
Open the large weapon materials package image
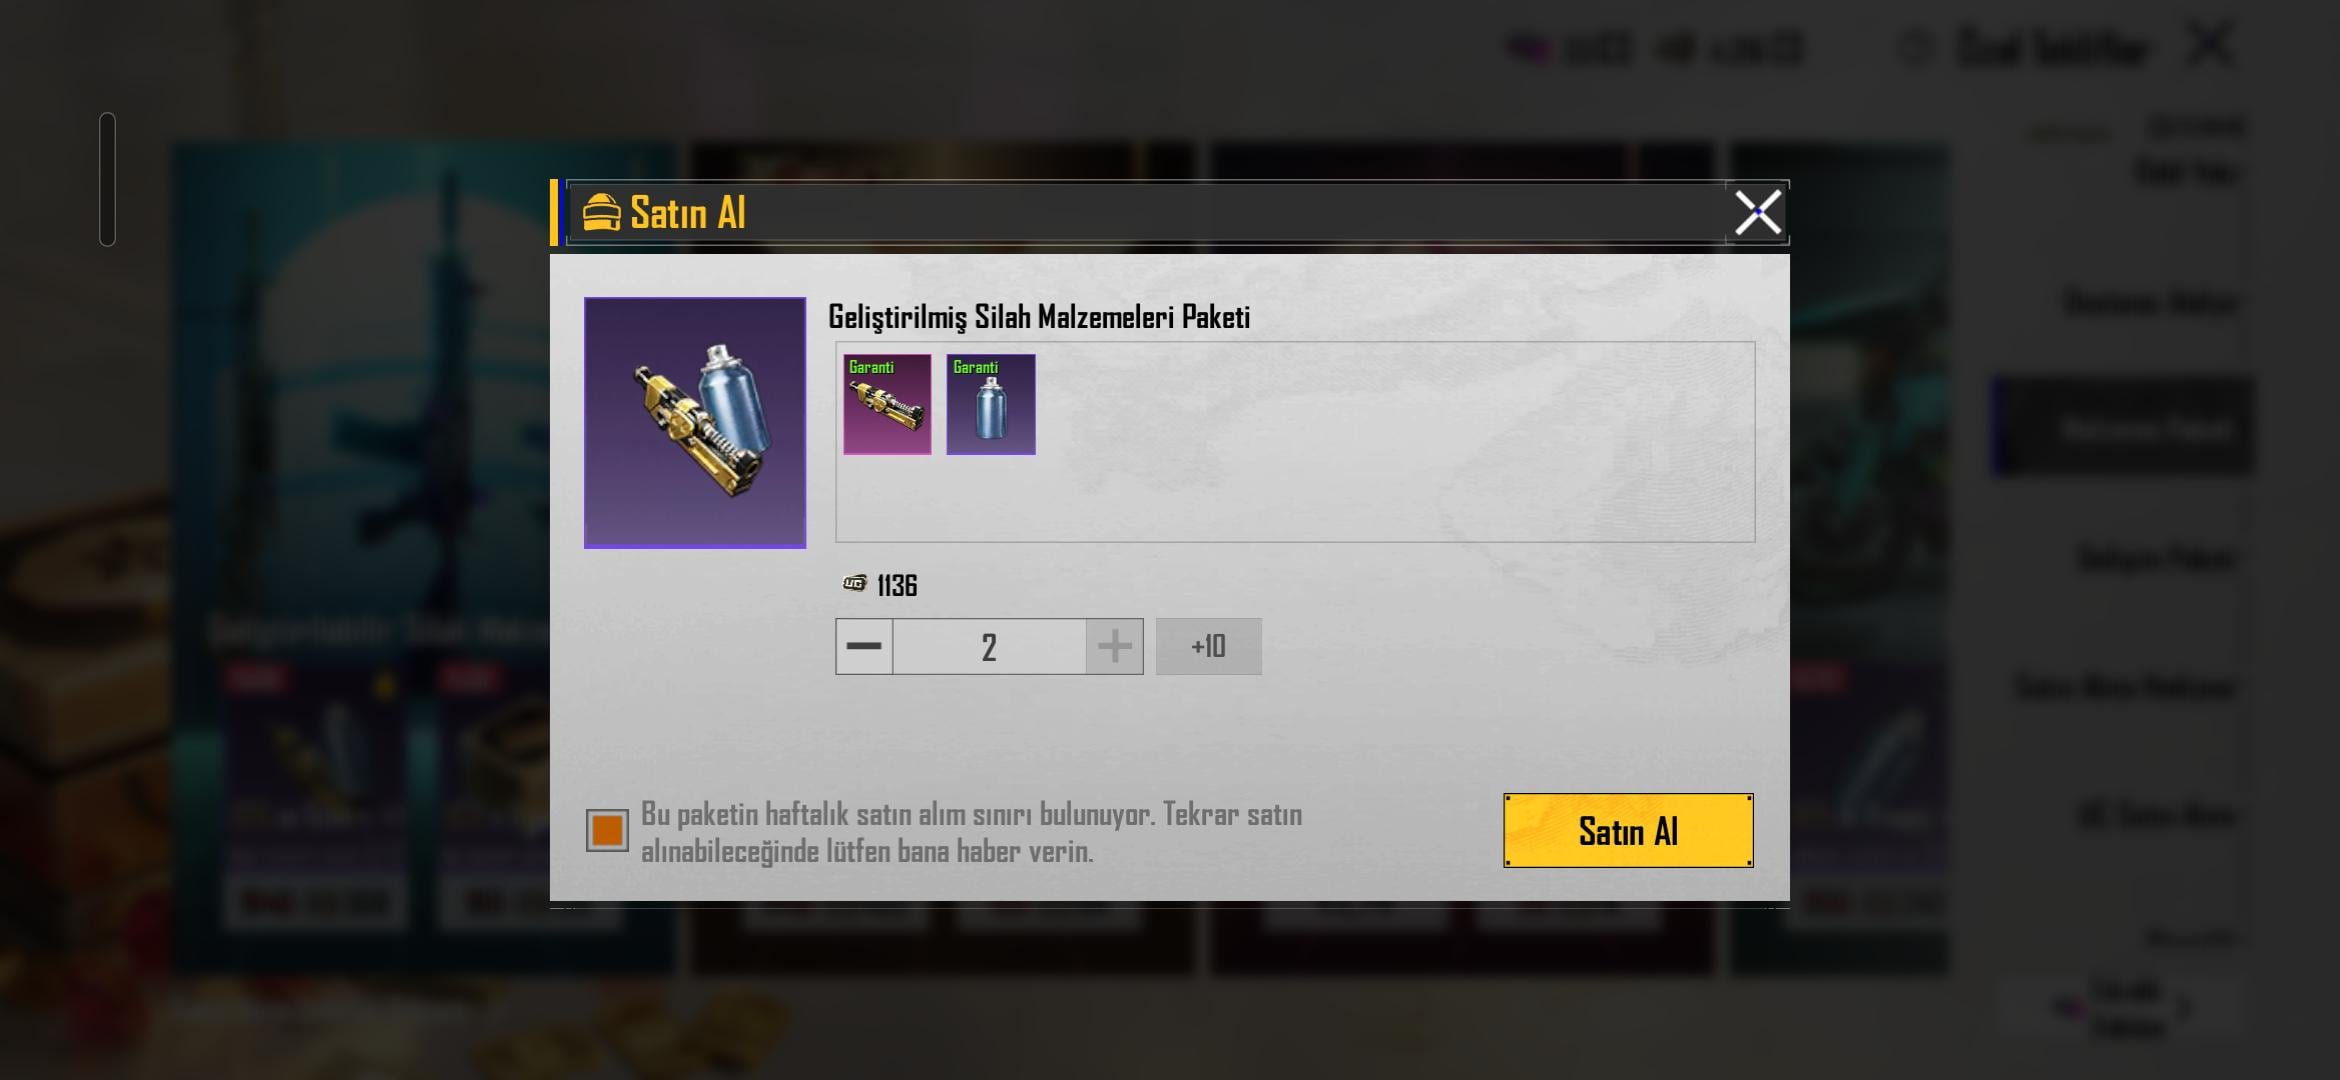click(x=695, y=422)
